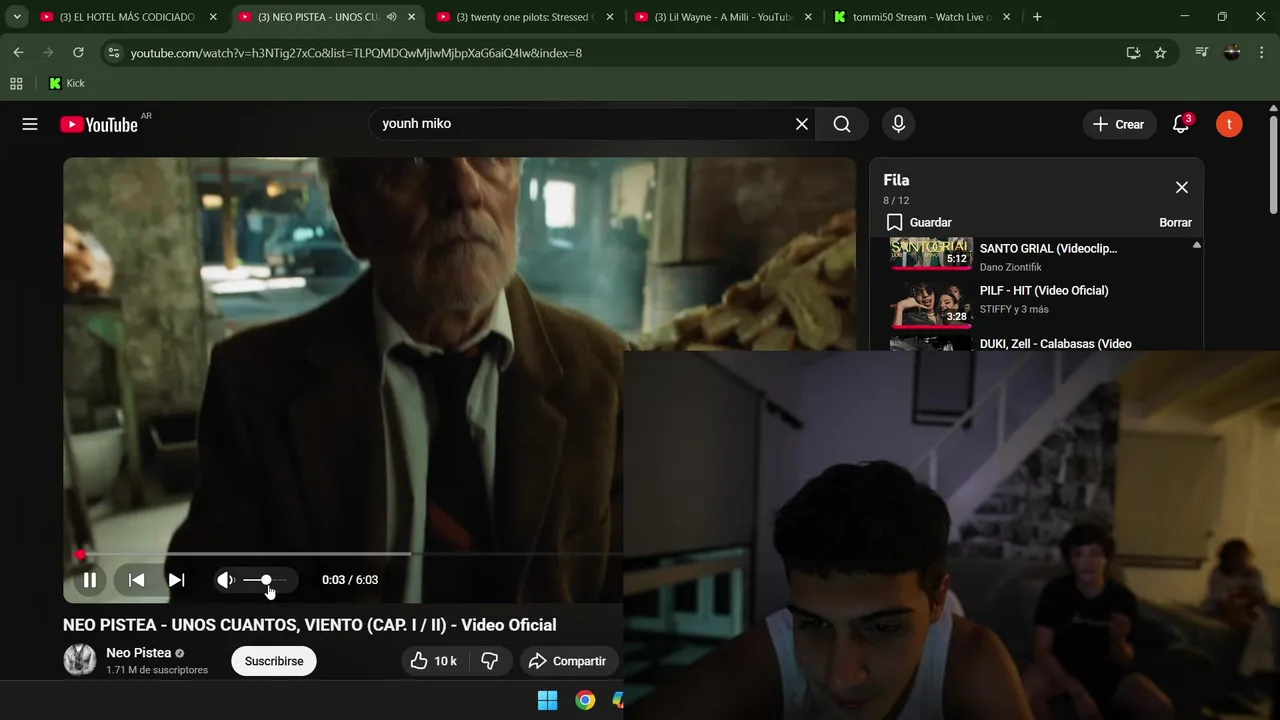Screen dimensions: 1280x720
Task: Open the YouTube hamburger guide menu
Action: [30, 124]
